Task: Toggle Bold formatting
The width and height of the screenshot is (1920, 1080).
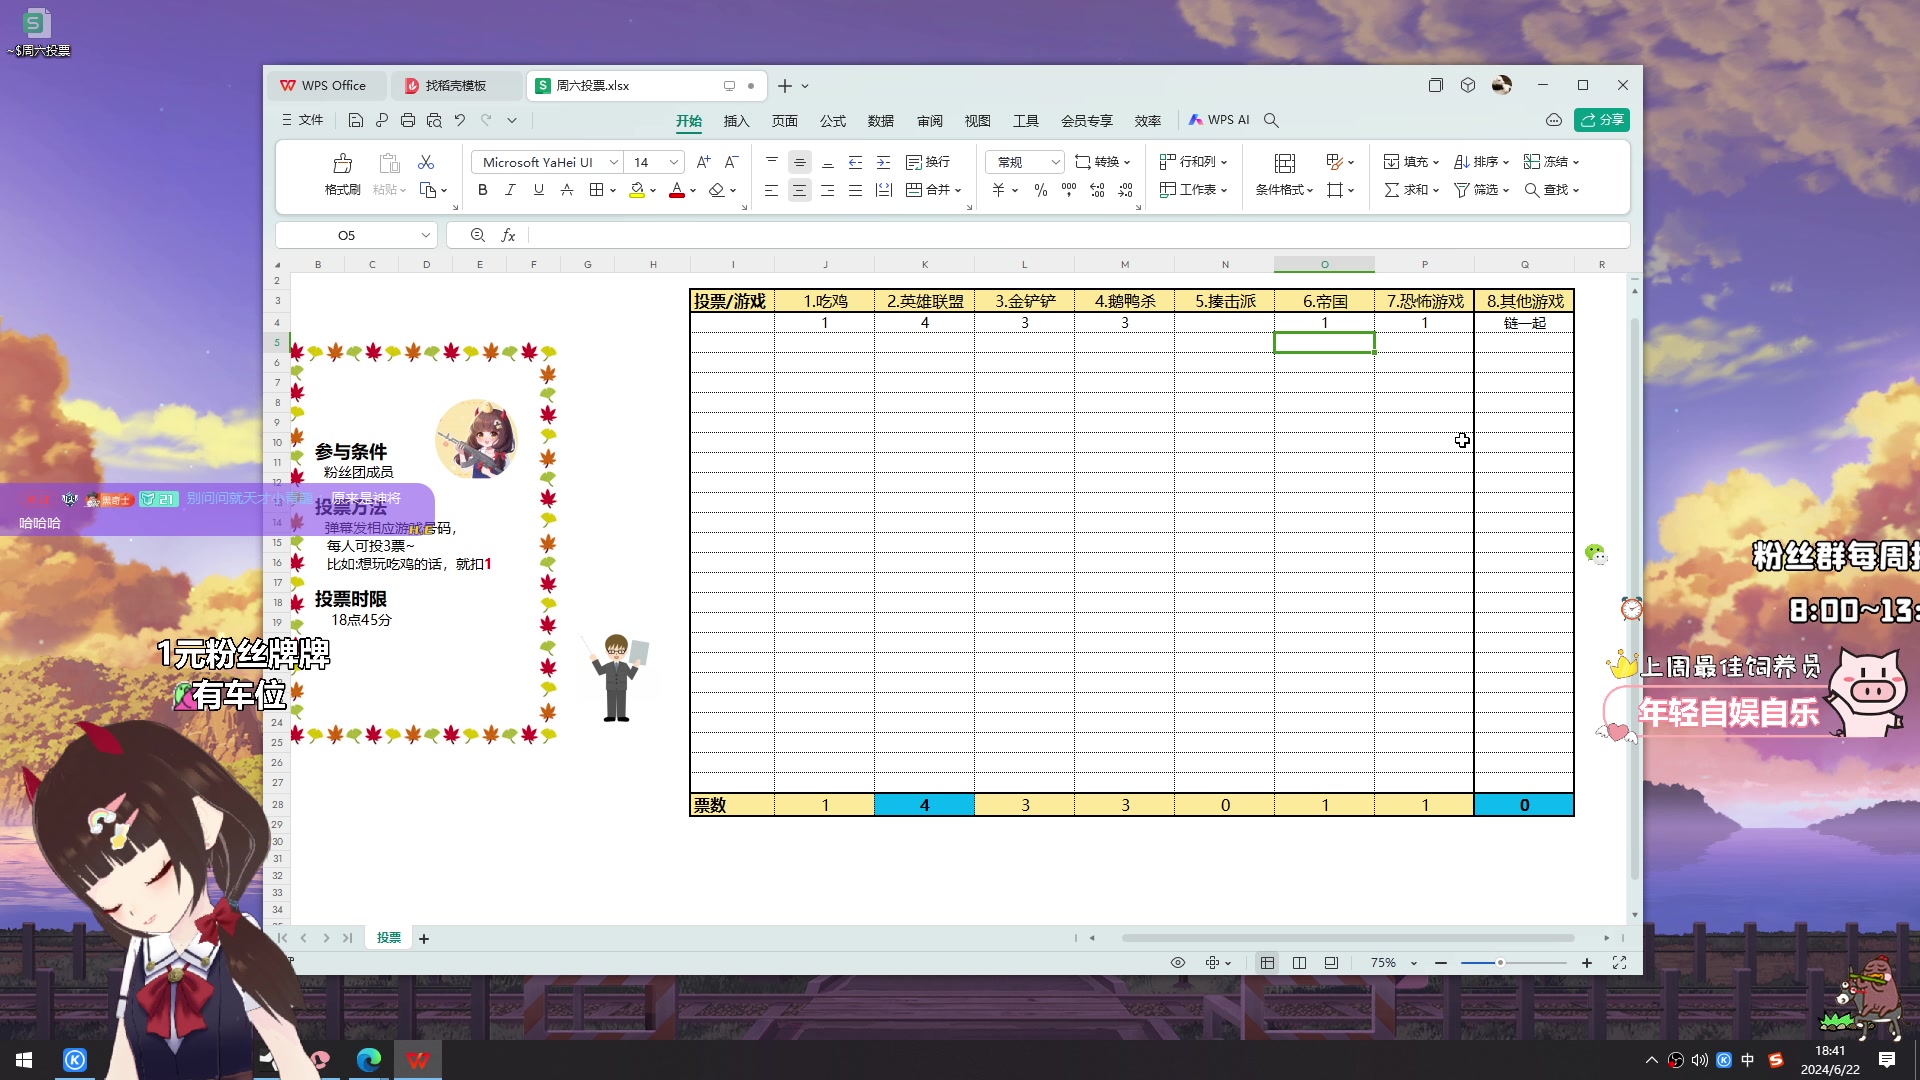Action: pos(483,190)
